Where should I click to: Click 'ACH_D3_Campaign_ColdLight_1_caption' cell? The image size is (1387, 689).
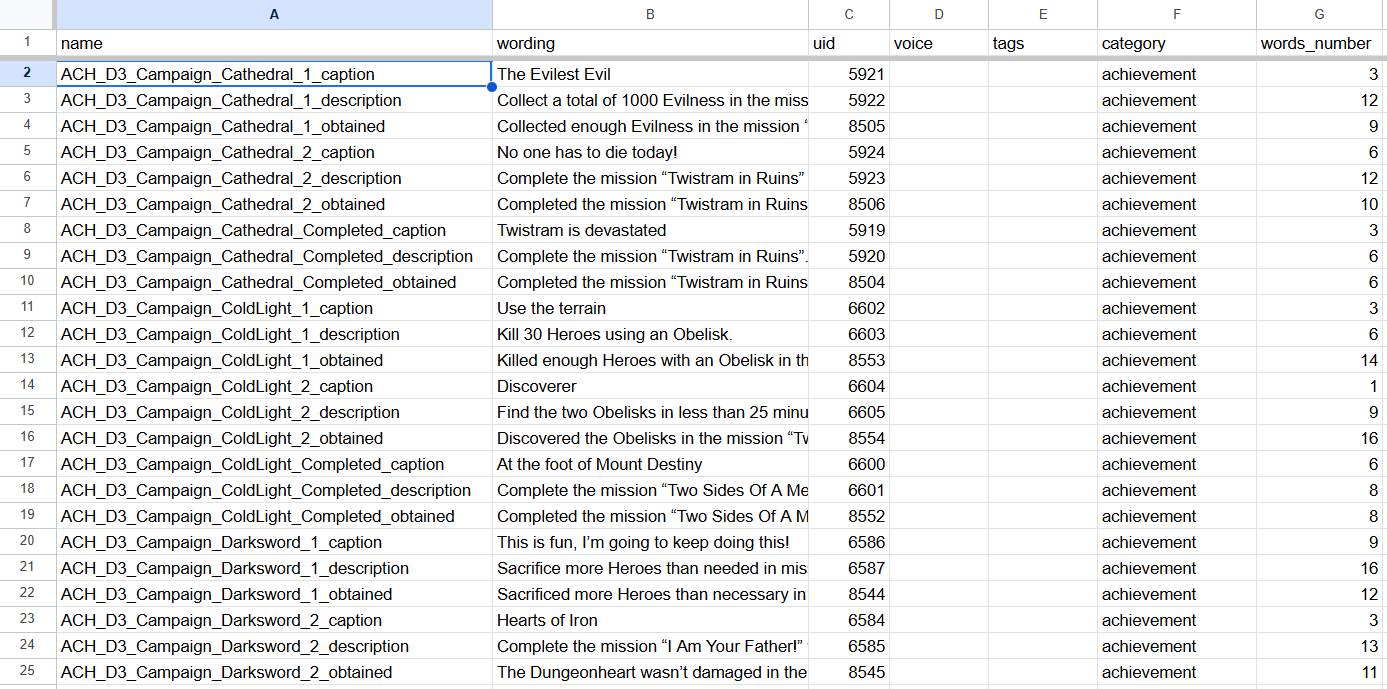click(274, 308)
